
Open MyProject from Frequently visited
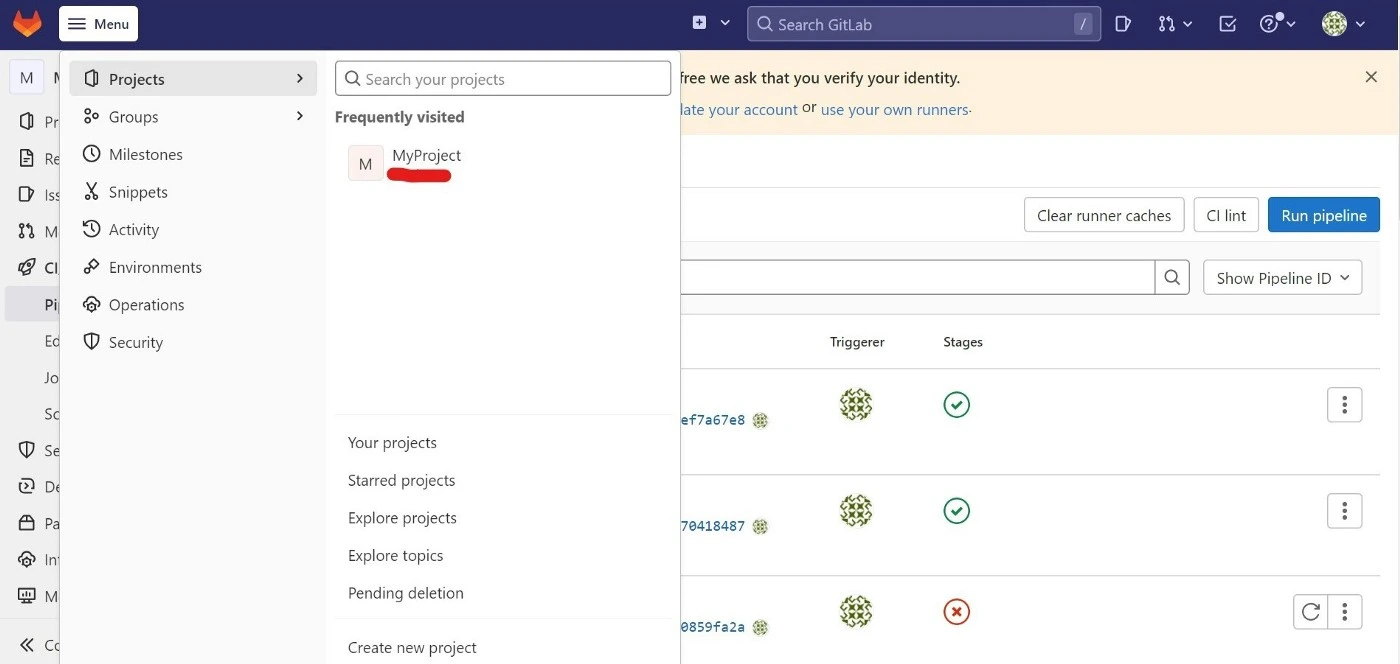(x=425, y=156)
